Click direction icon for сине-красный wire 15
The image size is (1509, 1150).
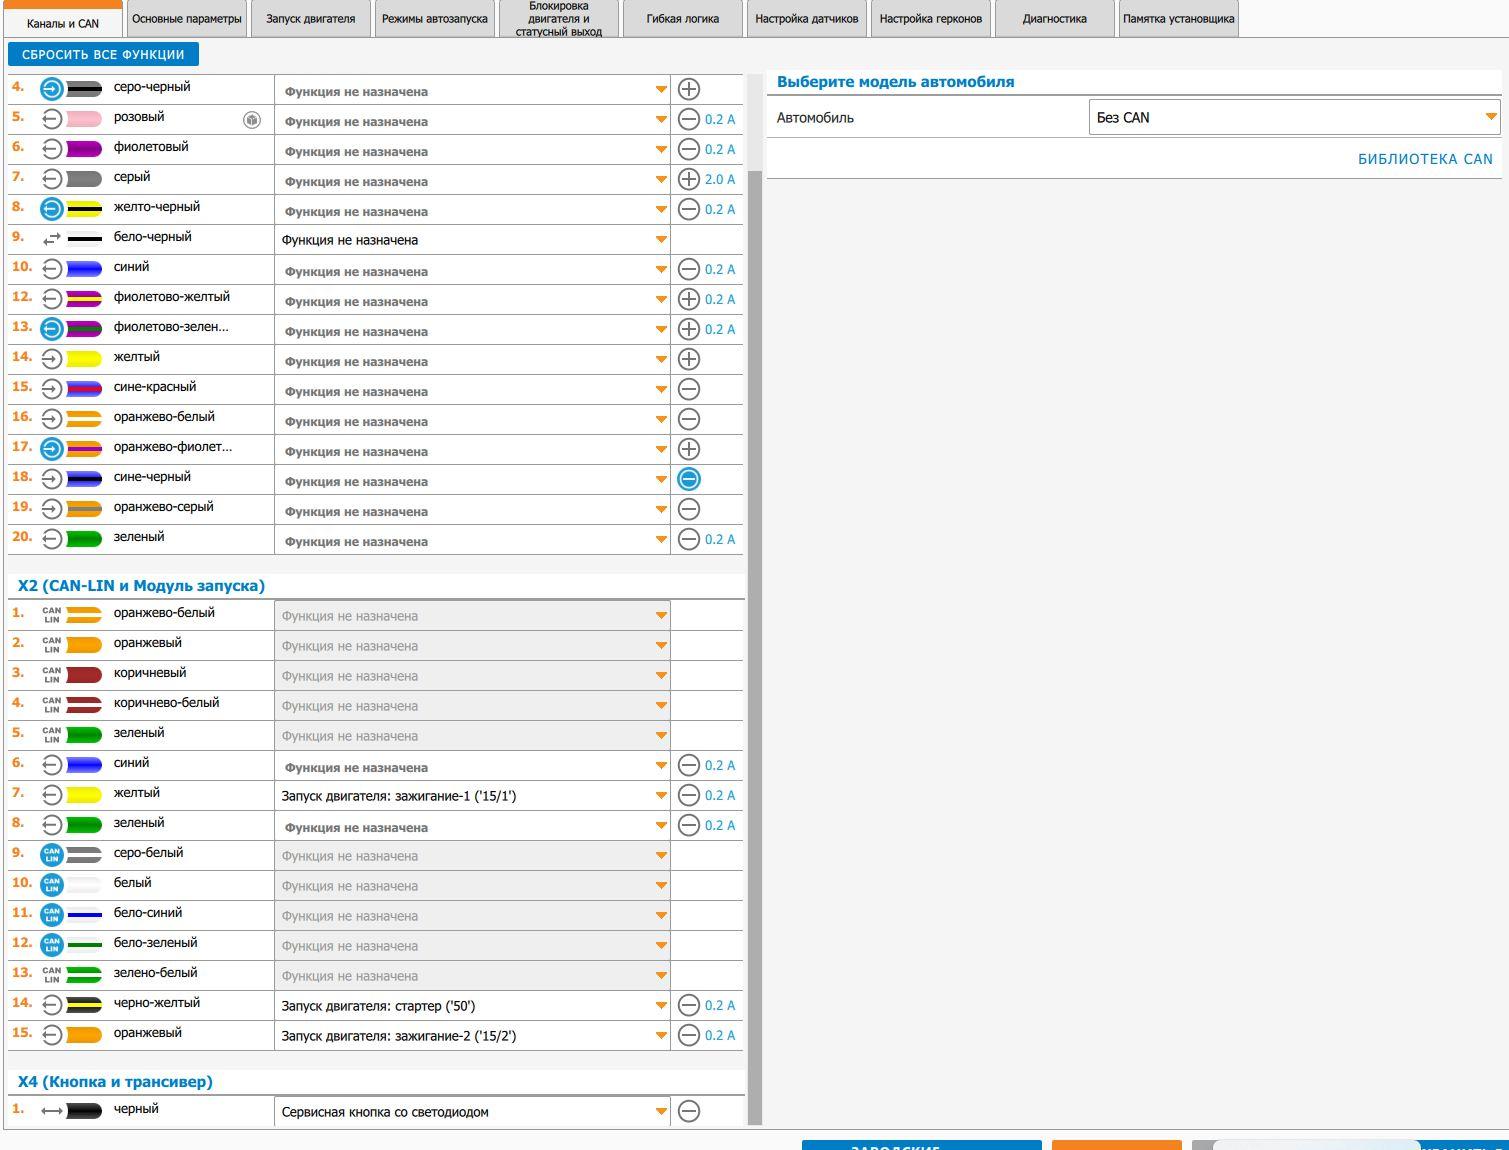[52, 389]
